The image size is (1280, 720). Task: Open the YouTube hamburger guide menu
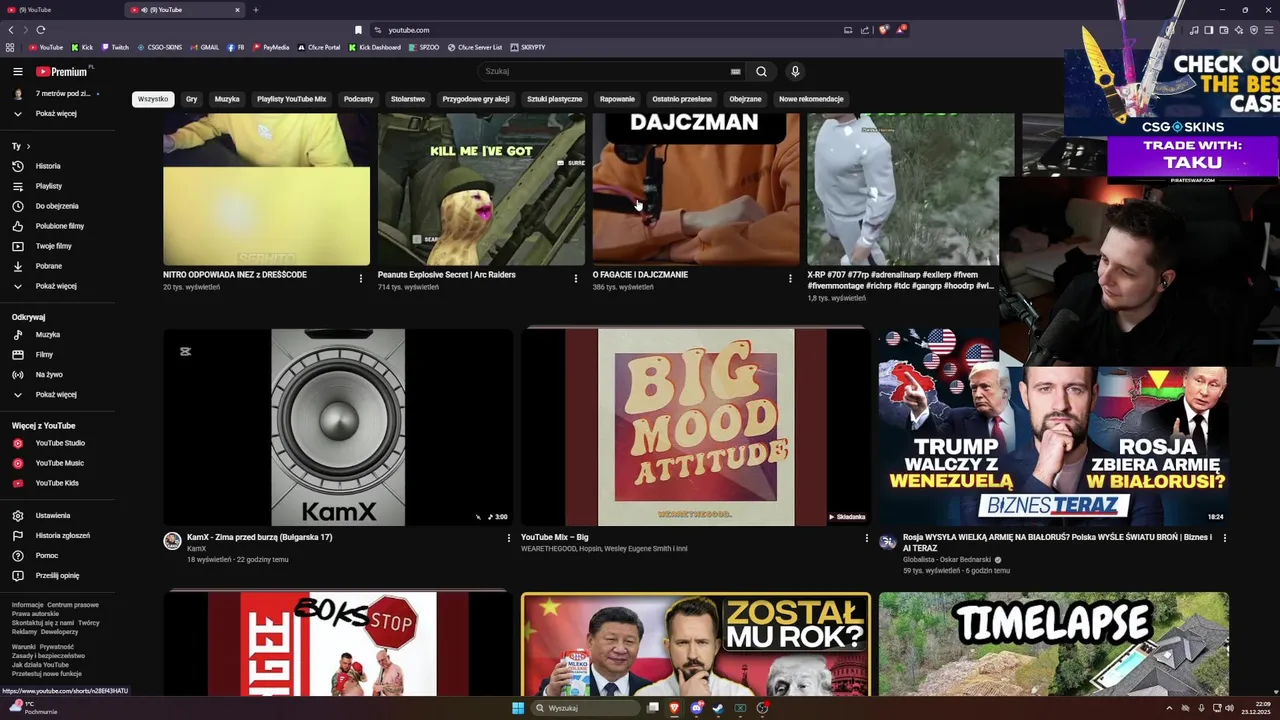click(17, 71)
